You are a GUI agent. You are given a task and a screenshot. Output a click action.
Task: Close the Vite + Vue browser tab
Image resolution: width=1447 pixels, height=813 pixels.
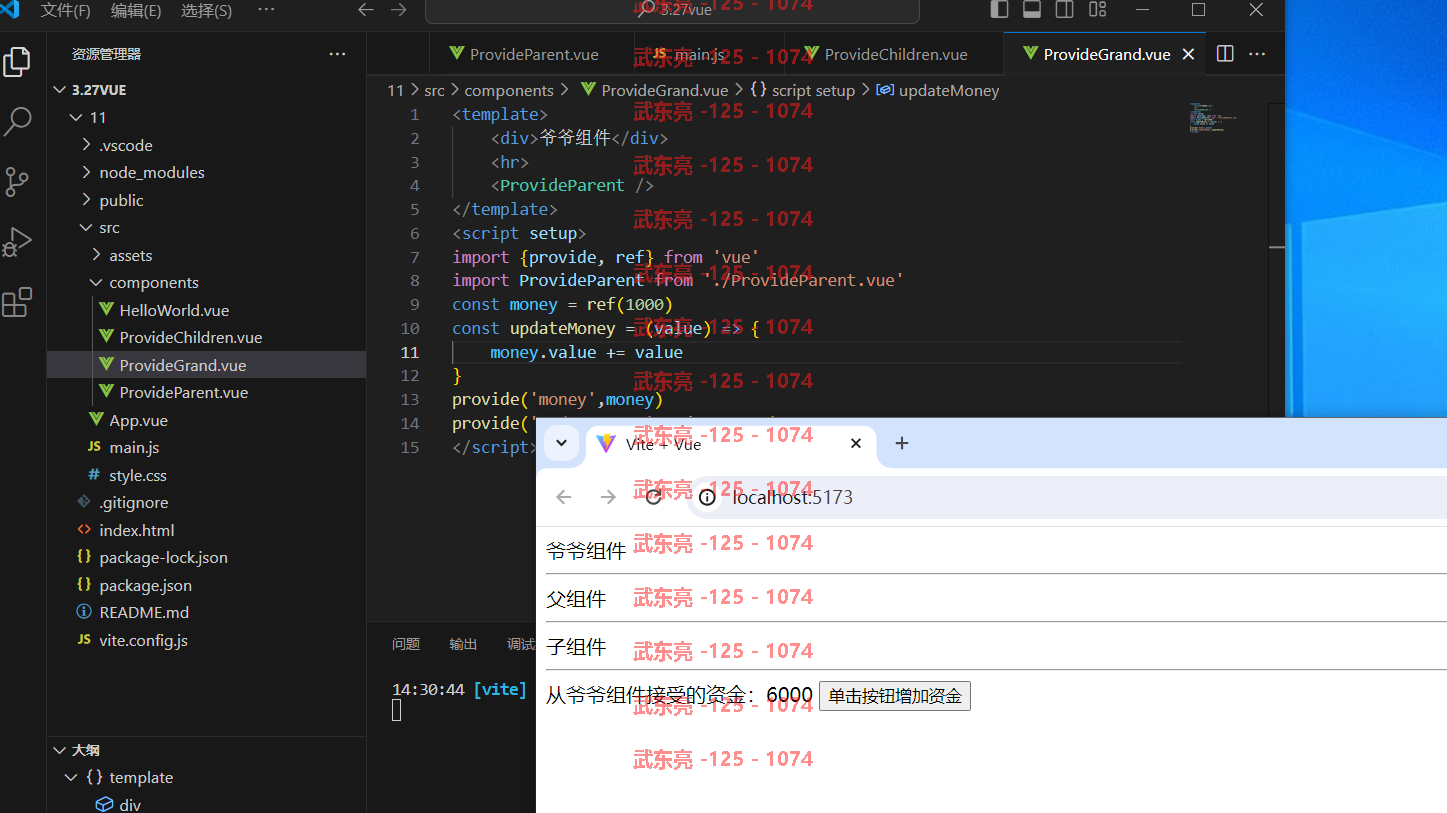(x=855, y=443)
